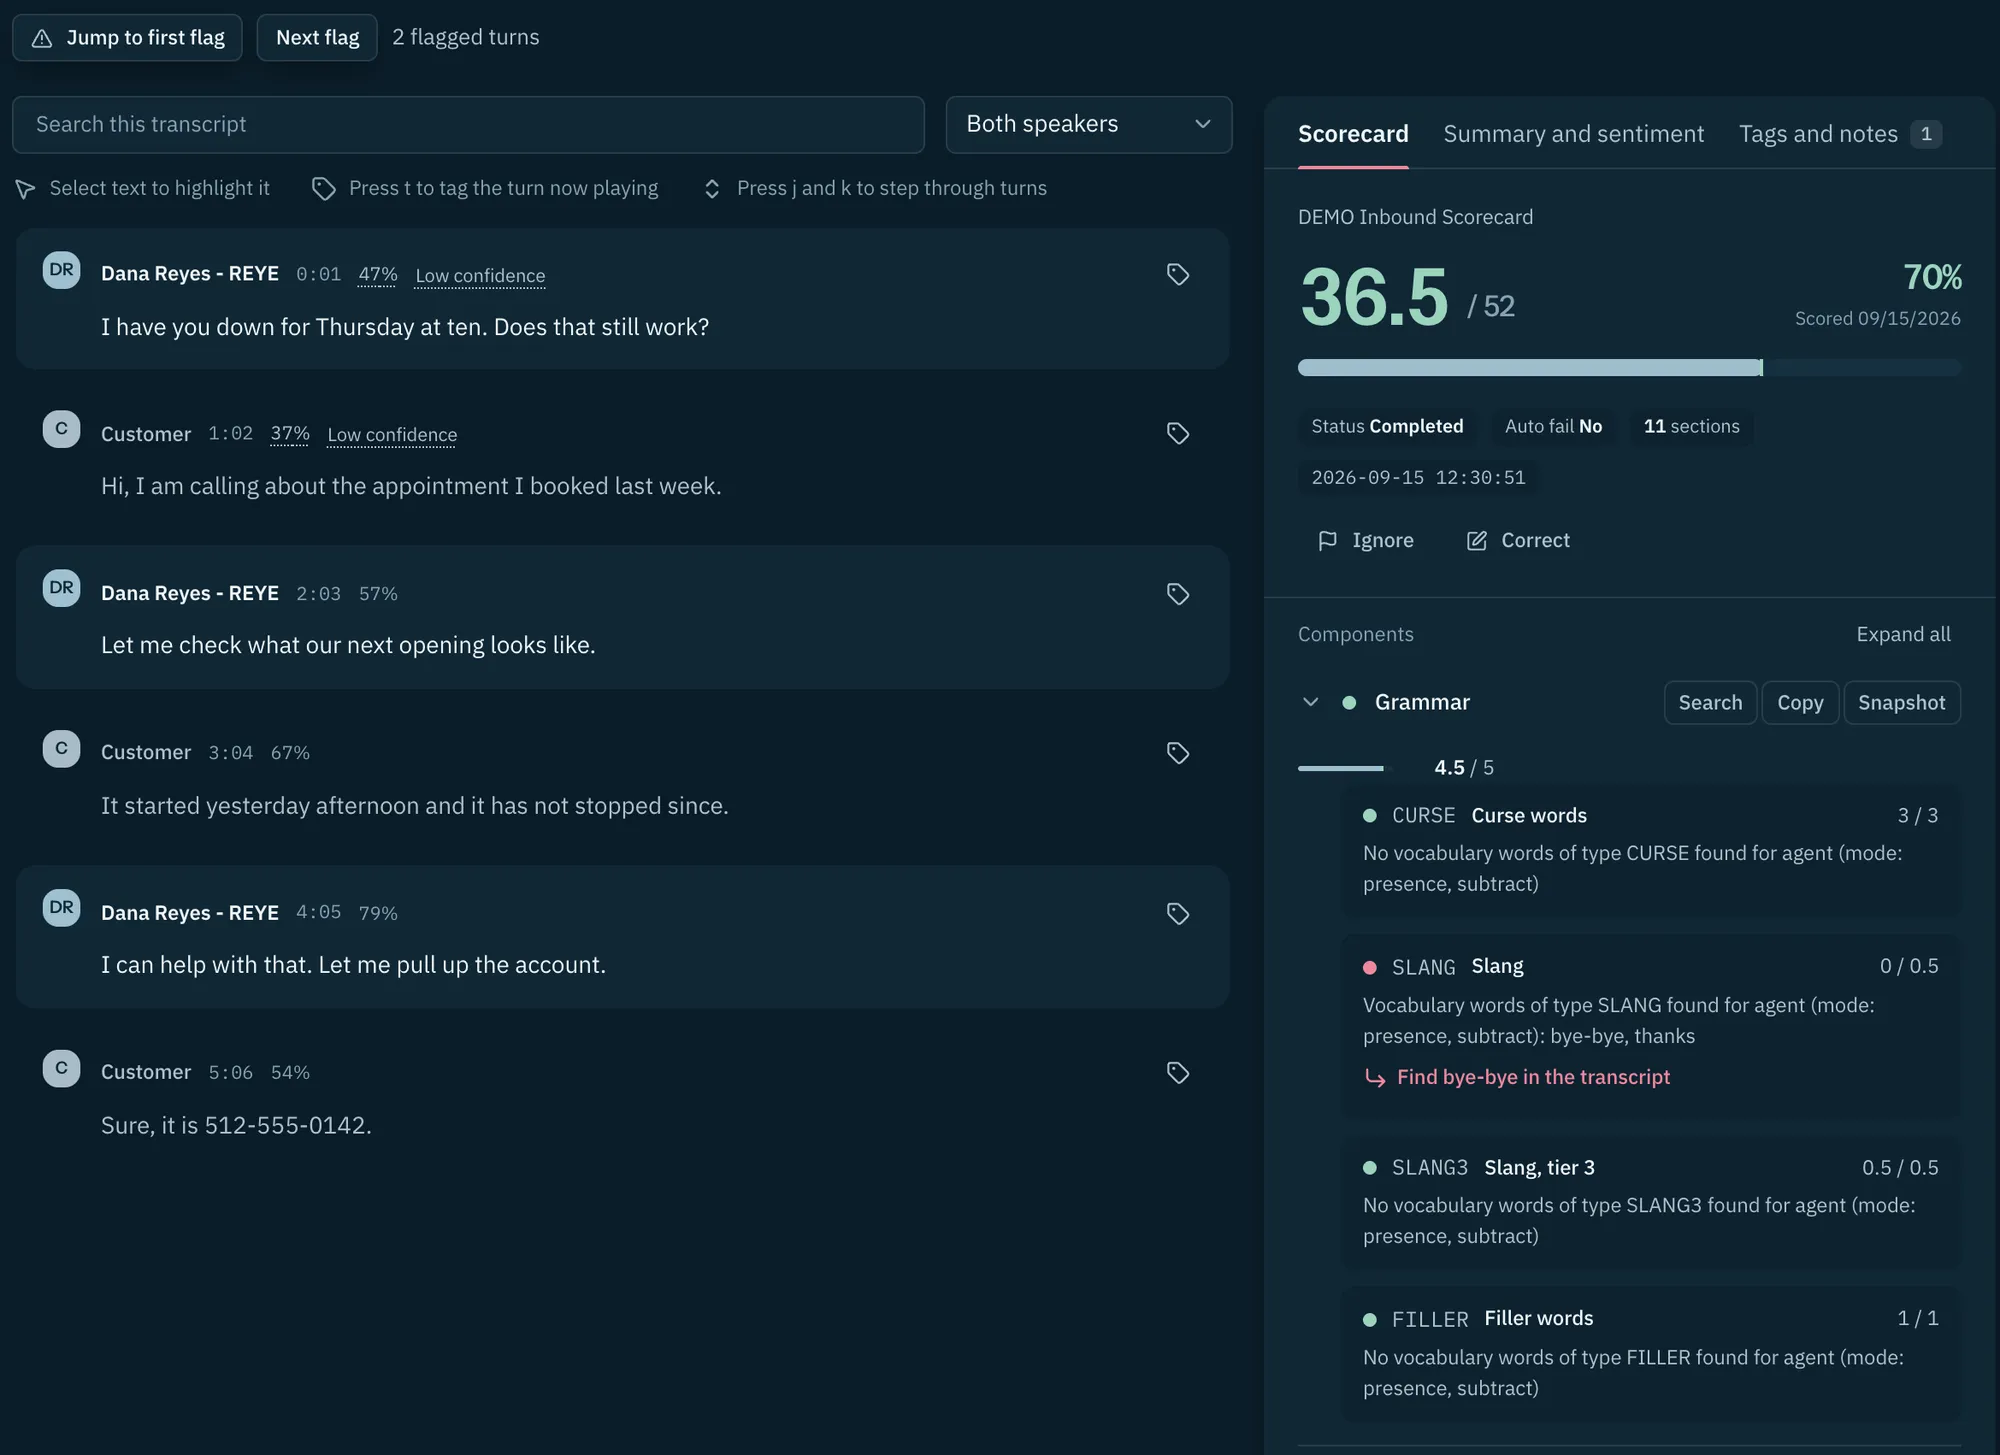Viewport: 2000px width, 1455px height.
Task: Focus the Search this transcript field
Action: pos(468,124)
